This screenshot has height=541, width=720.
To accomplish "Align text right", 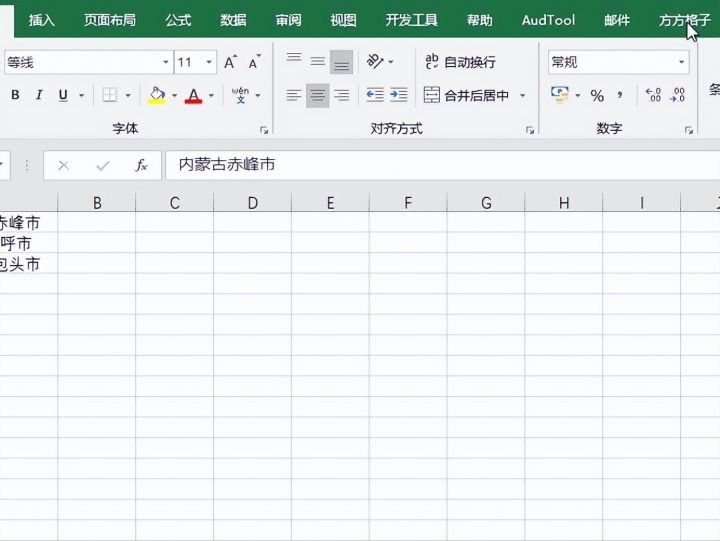I will pyautogui.click(x=341, y=95).
